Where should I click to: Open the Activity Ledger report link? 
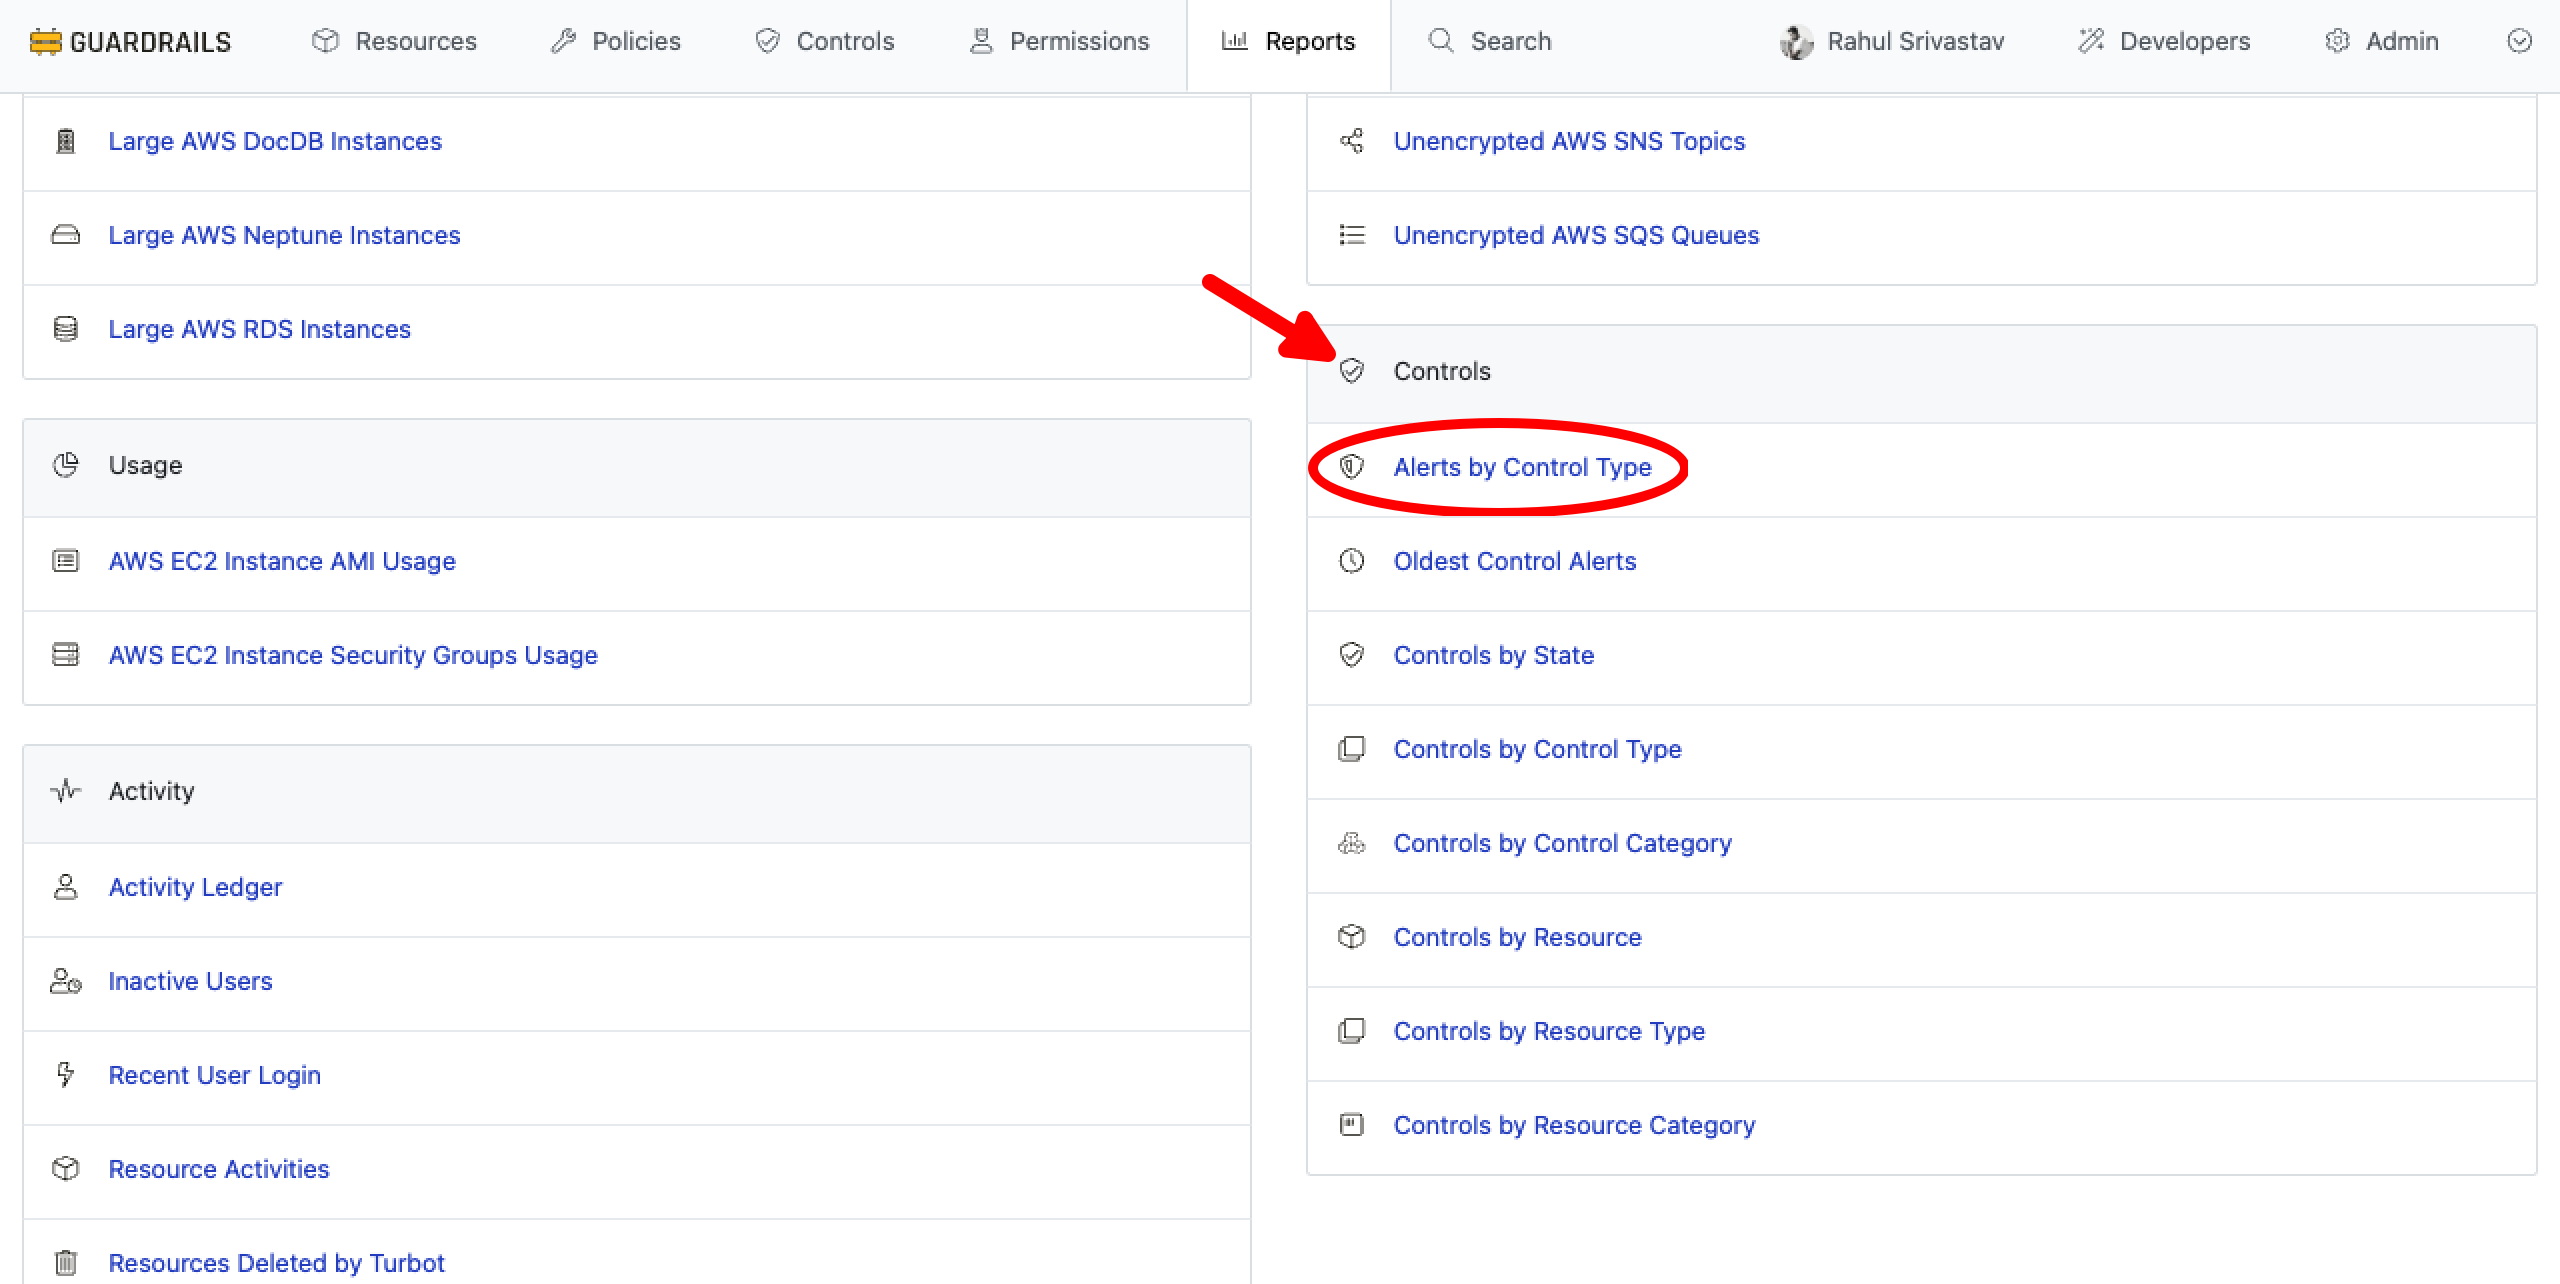195,887
